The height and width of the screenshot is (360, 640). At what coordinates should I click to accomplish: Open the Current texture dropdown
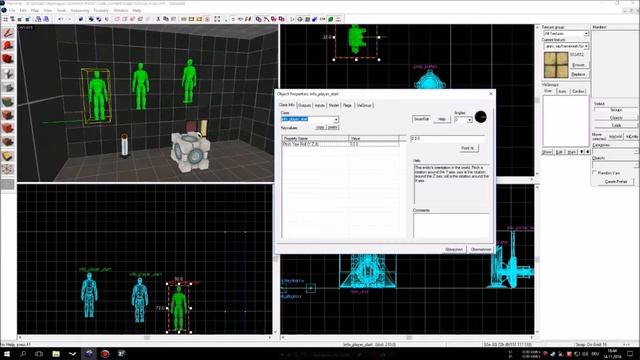click(x=586, y=46)
